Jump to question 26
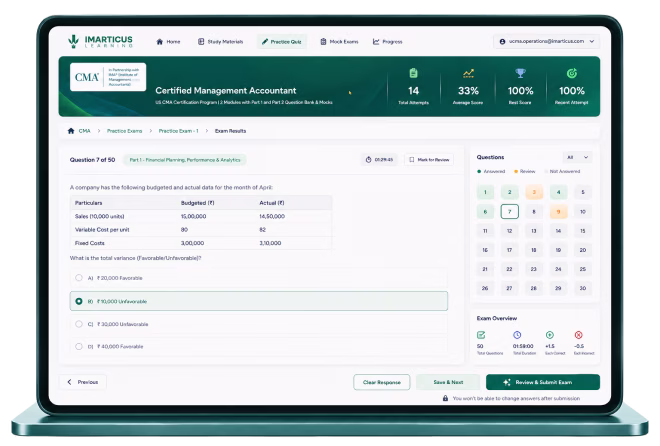660x446 pixels. click(x=485, y=288)
